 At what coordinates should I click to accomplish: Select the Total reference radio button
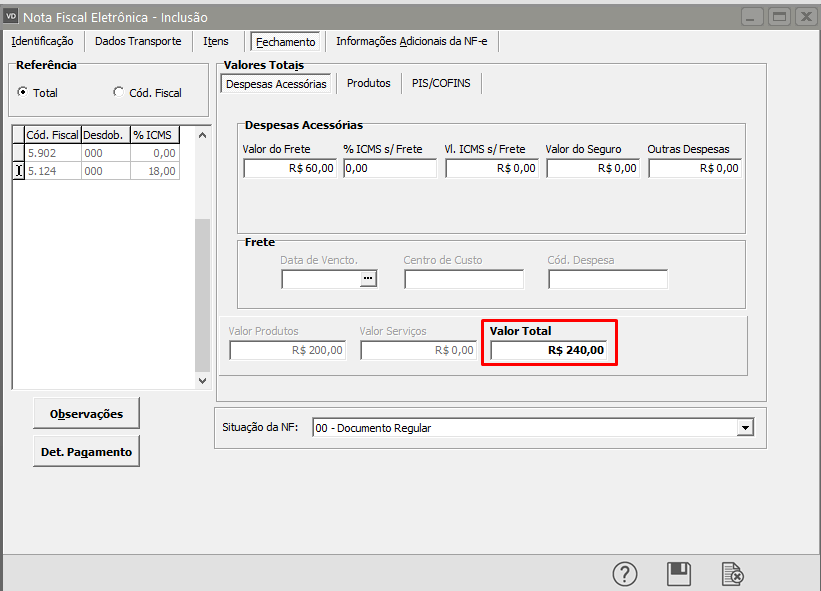click(23, 92)
